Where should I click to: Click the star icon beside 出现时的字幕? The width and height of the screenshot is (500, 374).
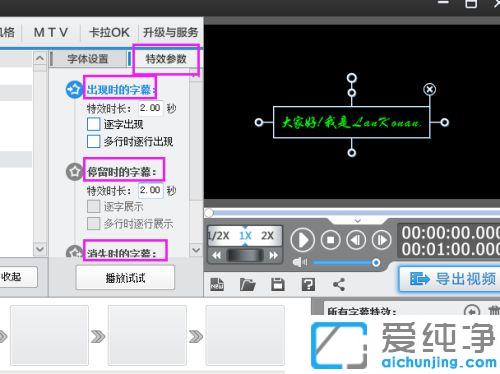[x=74, y=90]
